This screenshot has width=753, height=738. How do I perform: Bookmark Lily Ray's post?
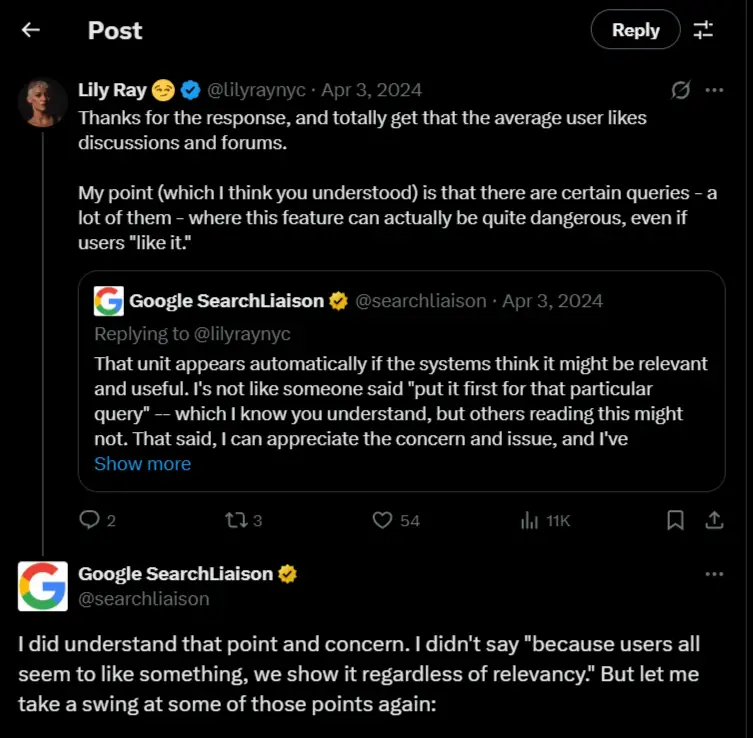click(676, 520)
